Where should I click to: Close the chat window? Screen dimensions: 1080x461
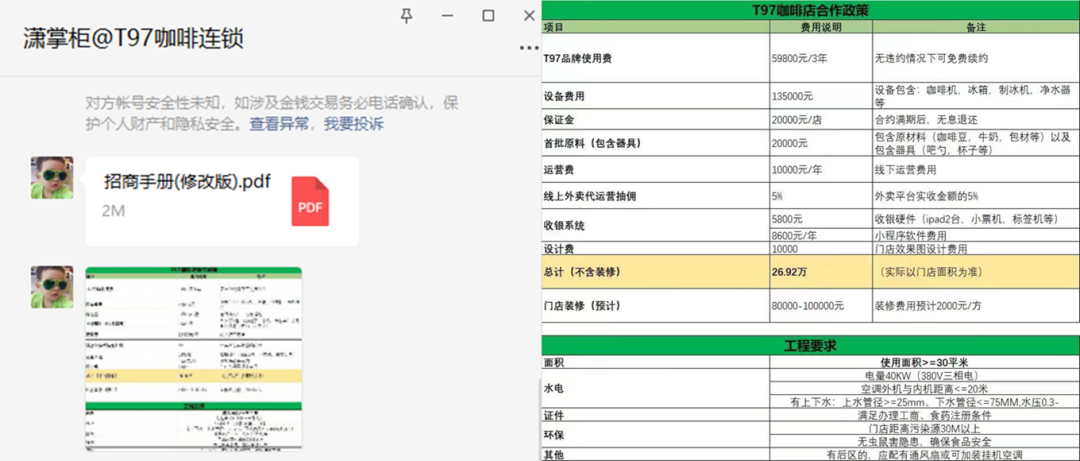(529, 15)
